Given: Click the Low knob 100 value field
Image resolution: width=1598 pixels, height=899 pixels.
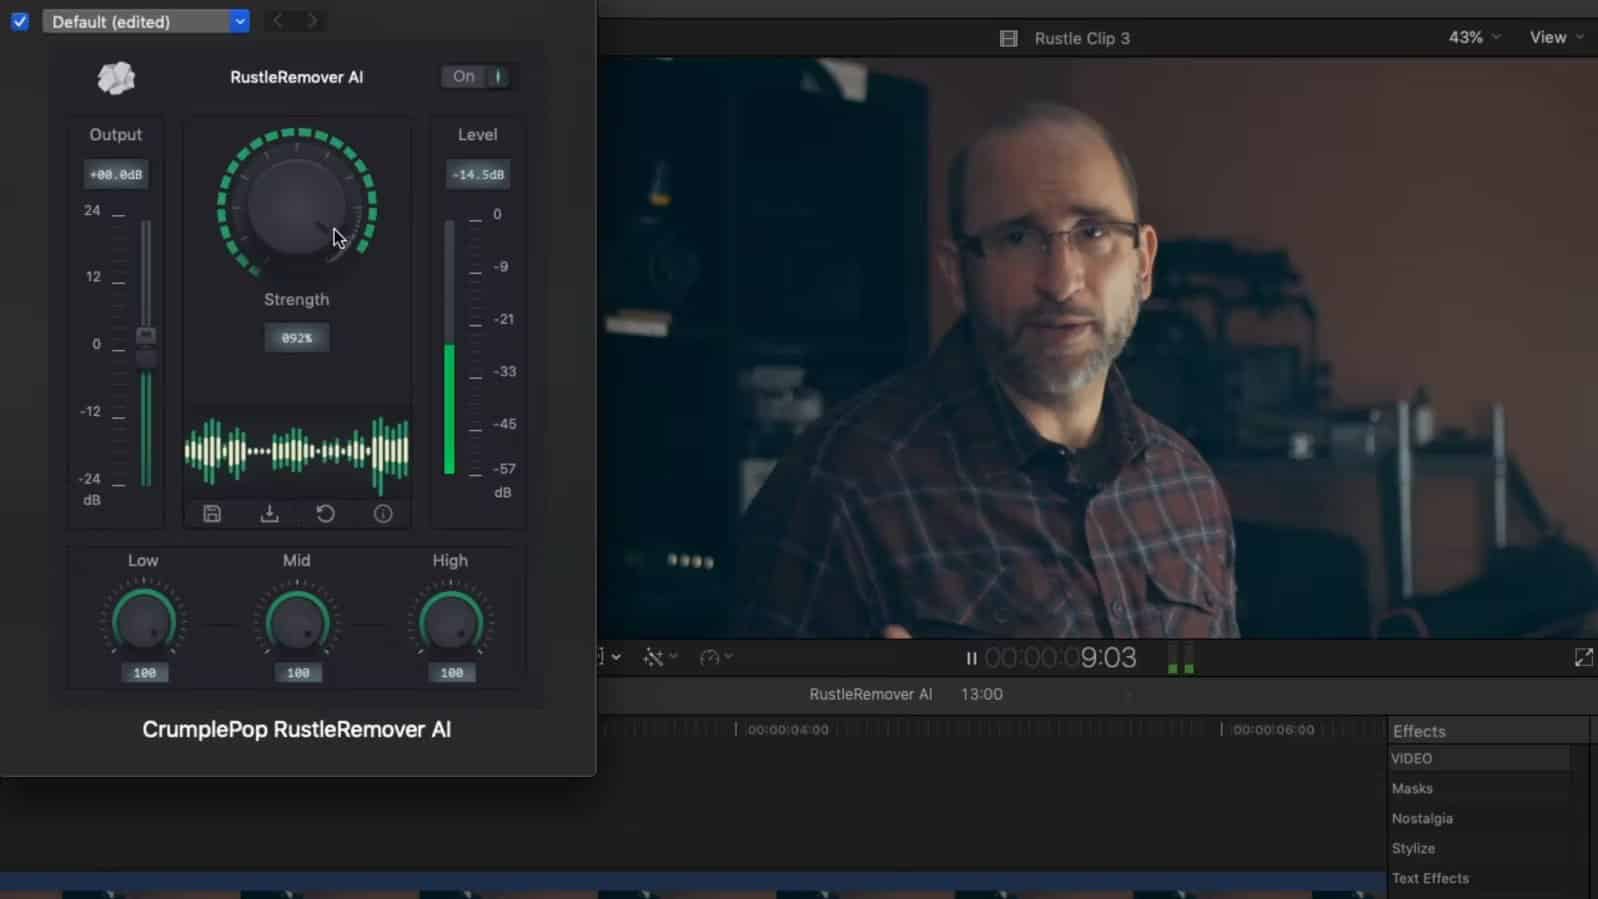Looking at the screenshot, I should 144,673.
